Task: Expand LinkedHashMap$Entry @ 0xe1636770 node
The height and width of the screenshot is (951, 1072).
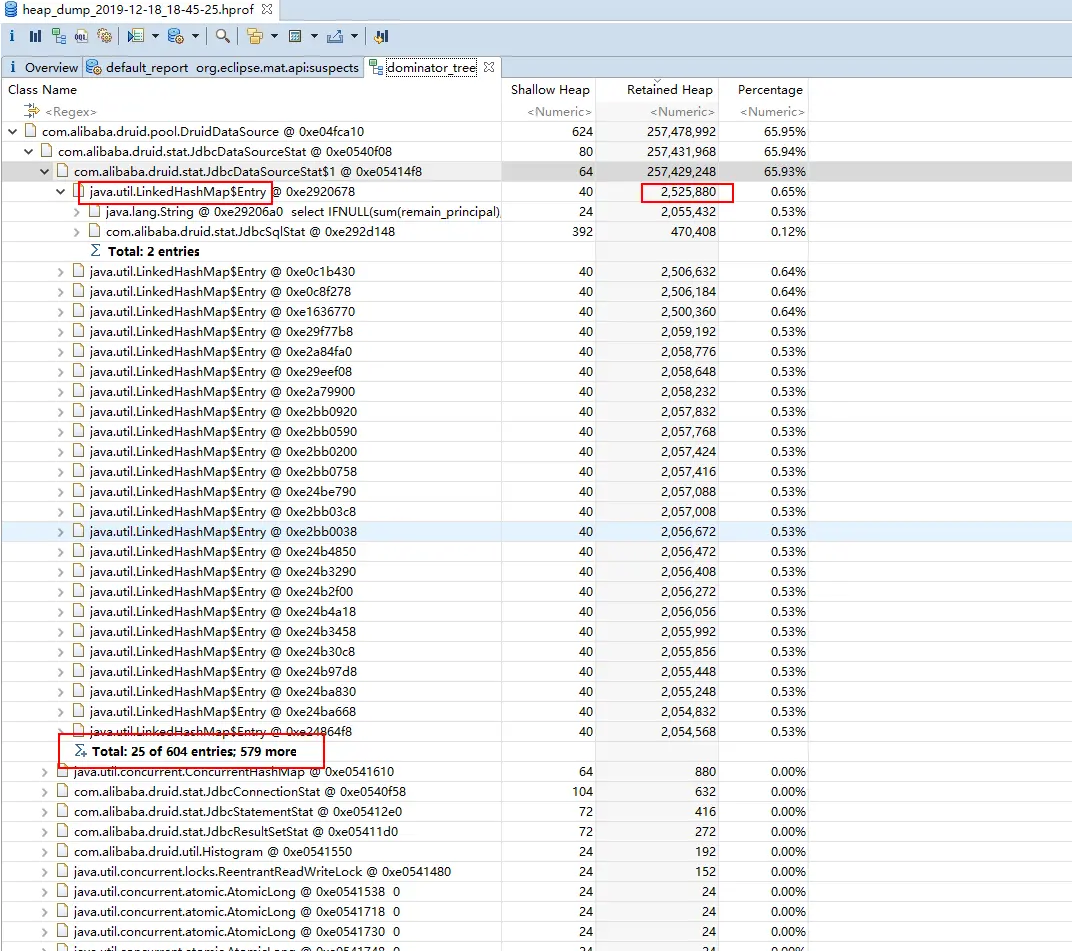Action: [x=60, y=312]
